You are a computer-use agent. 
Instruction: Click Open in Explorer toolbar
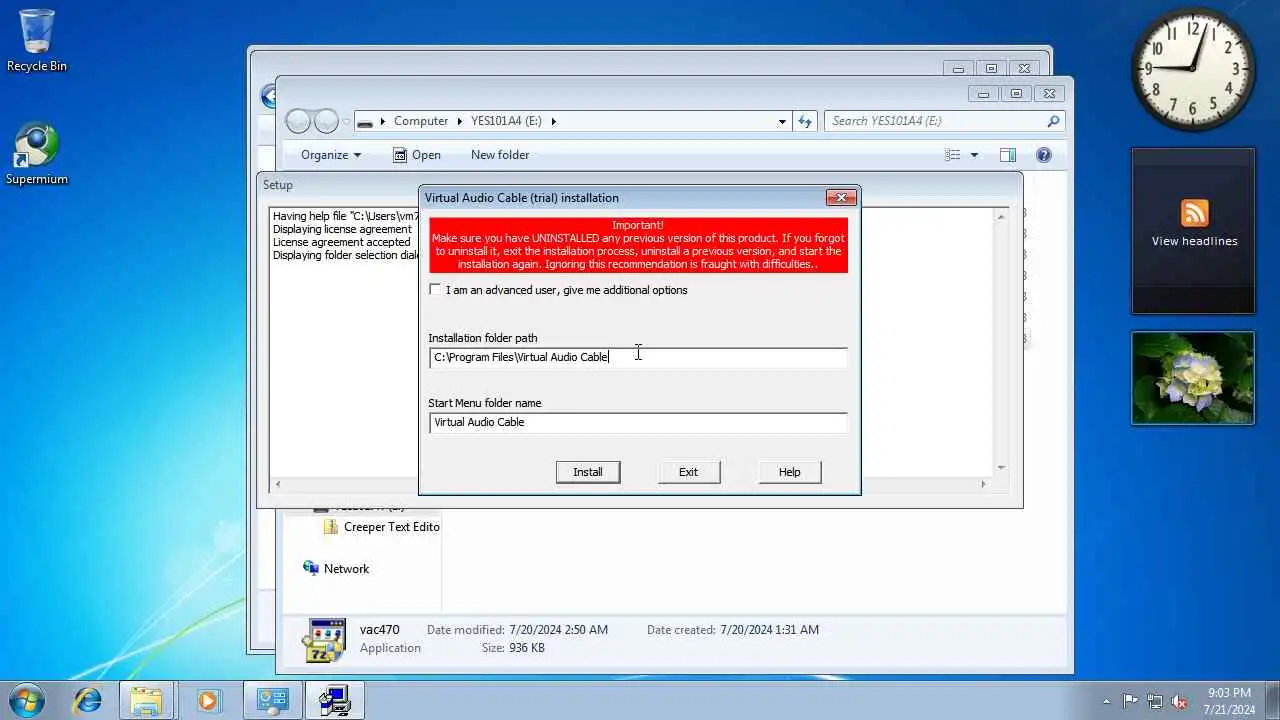(x=417, y=155)
